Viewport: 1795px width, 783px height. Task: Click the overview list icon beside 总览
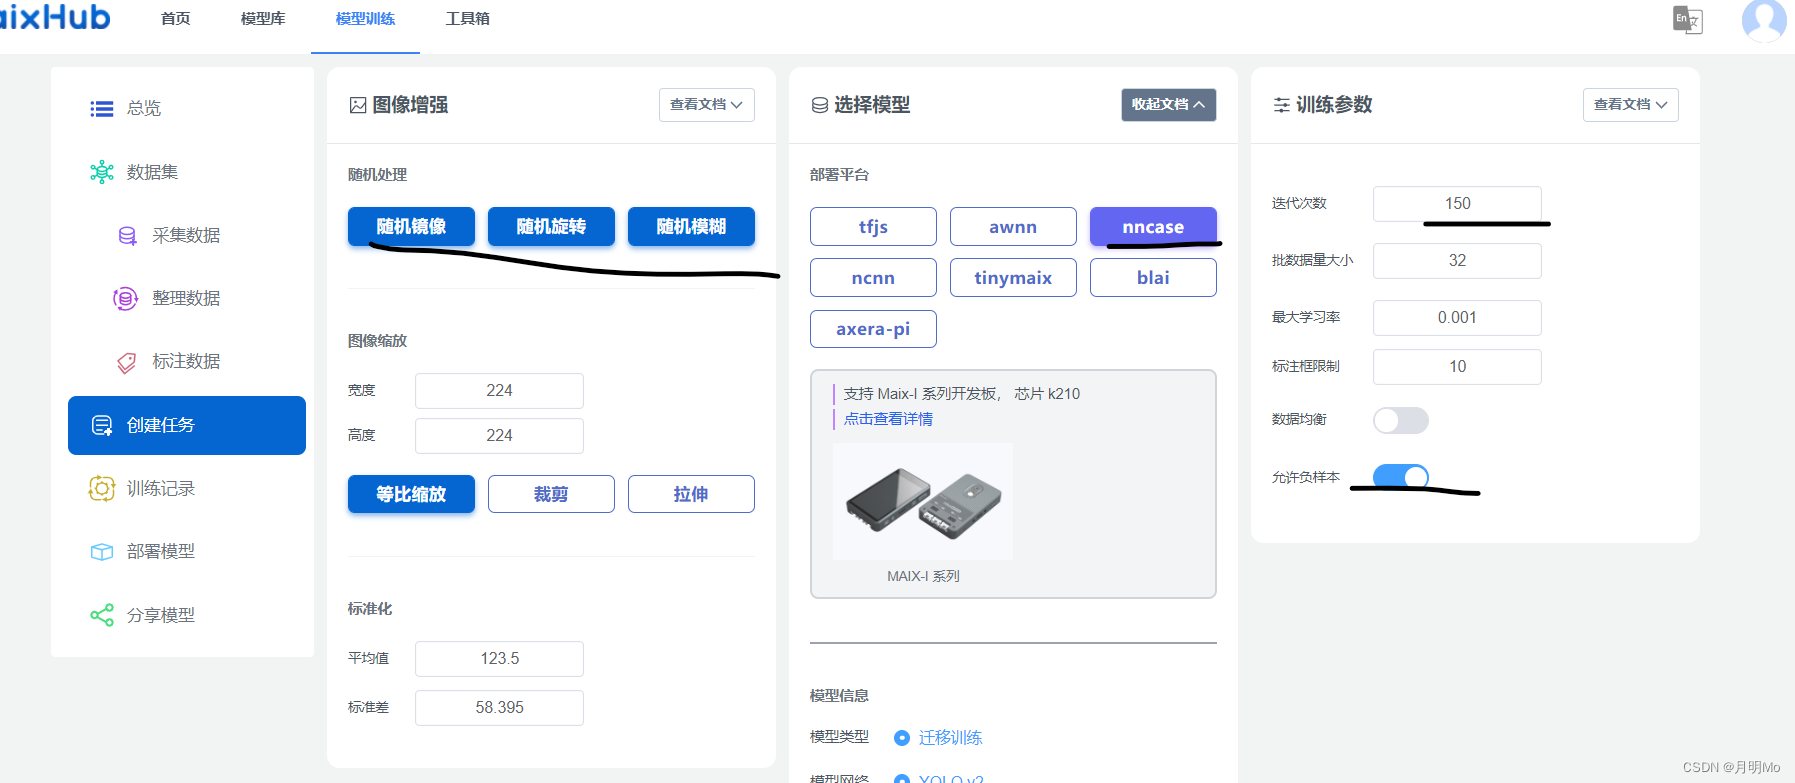(x=102, y=109)
